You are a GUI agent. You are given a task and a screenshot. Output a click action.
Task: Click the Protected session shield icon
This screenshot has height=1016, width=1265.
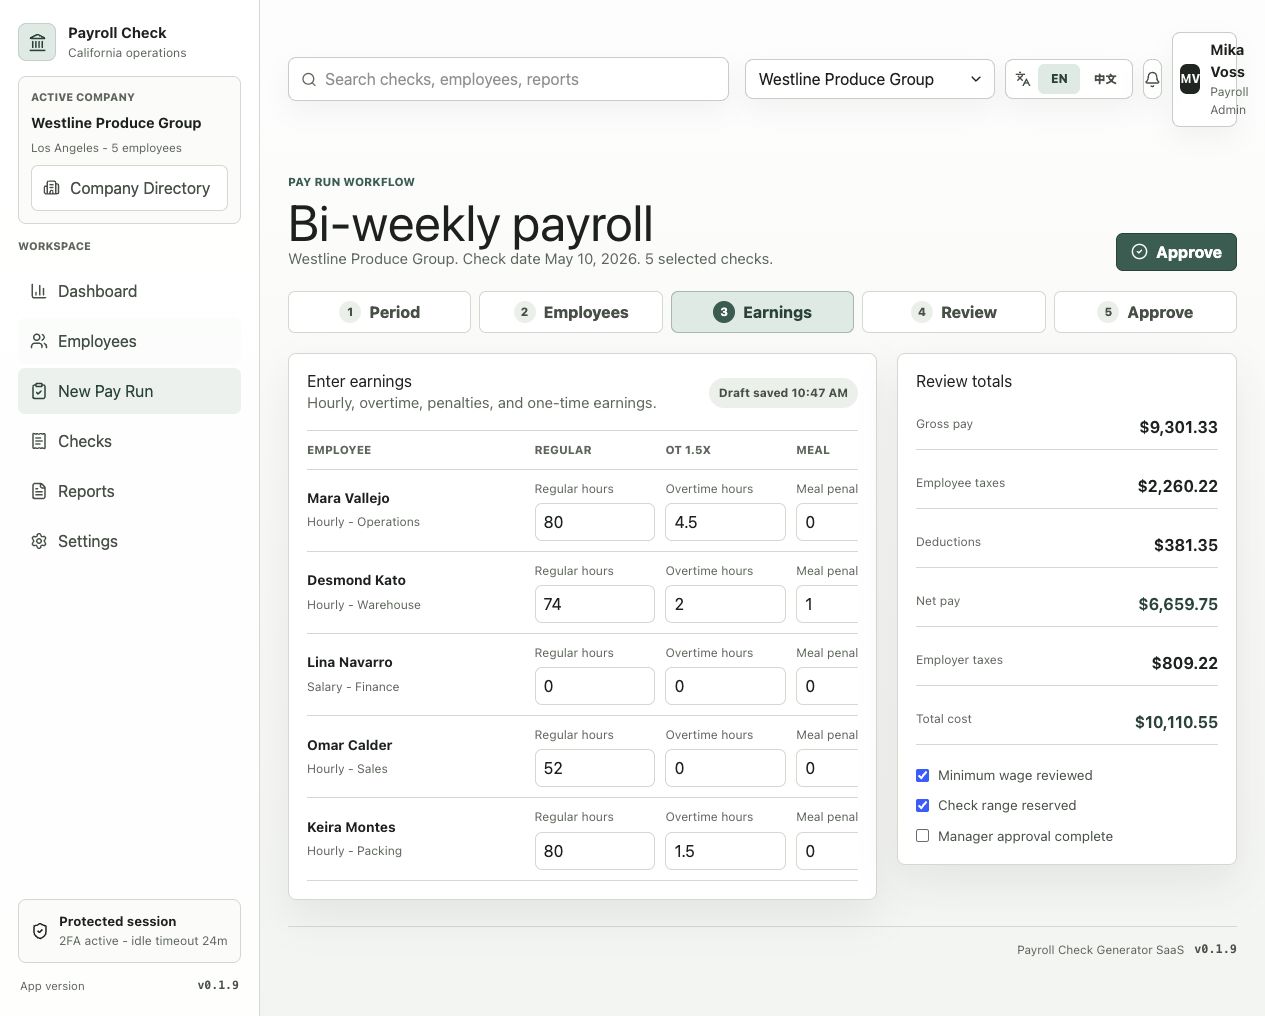(x=40, y=931)
